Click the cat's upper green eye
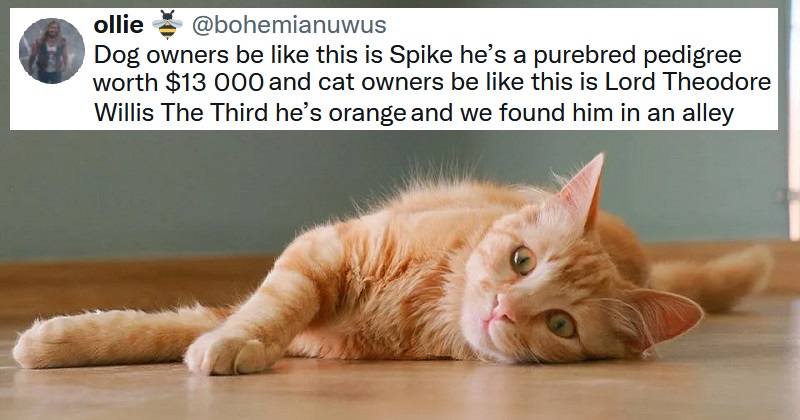This screenshot has width=800, height=420. (523, 260)
